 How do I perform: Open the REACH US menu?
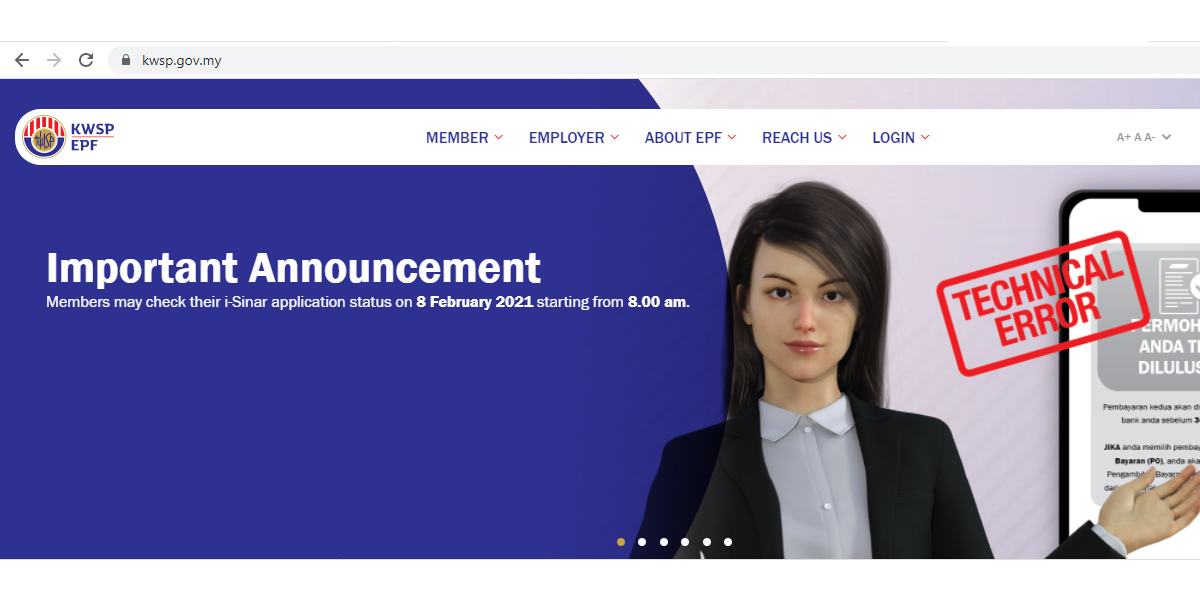(x=804, y=138)
